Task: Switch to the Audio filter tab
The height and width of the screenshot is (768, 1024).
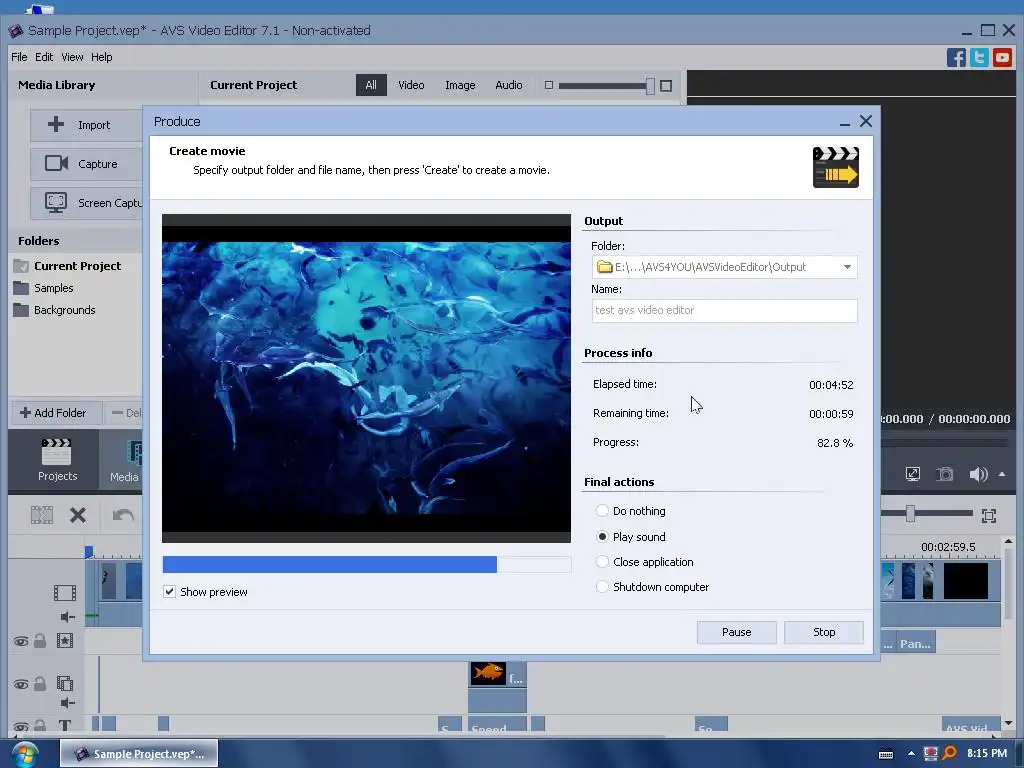Action: click(508, 86)
